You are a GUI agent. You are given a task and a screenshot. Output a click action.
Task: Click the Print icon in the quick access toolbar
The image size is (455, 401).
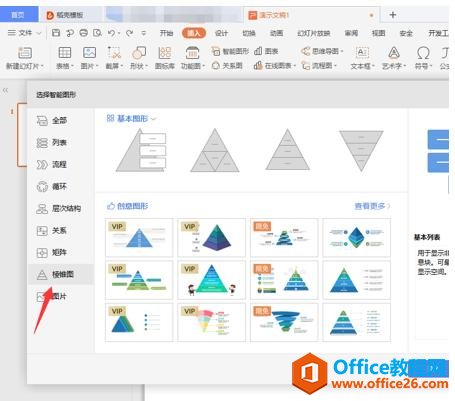83,33
